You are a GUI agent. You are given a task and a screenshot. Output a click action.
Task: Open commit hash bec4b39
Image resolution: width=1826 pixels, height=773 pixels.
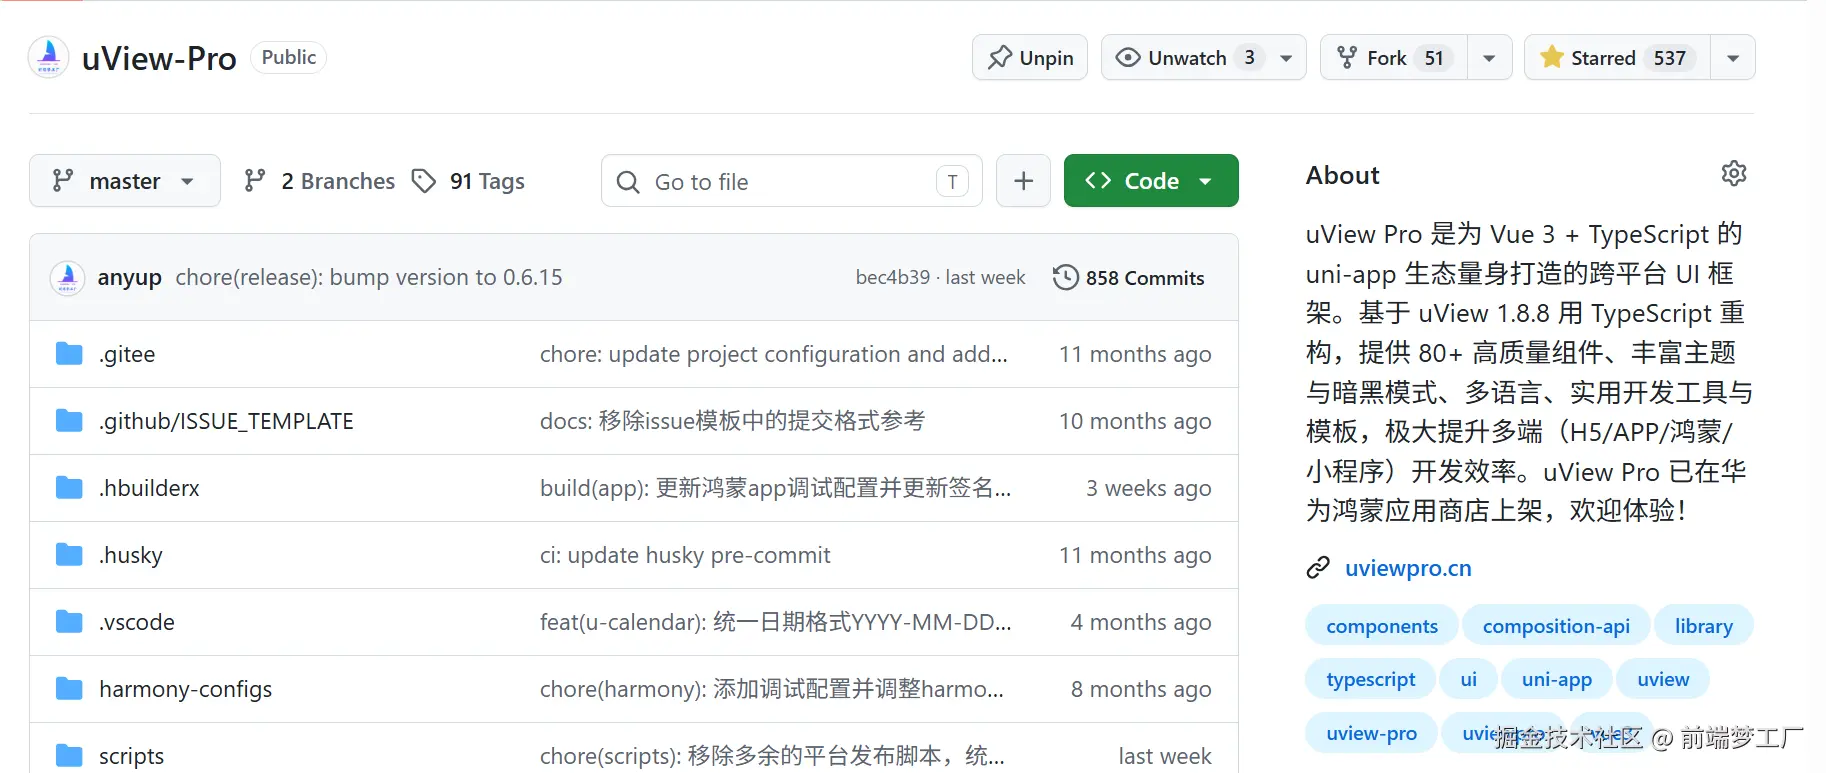(x=893, y=277)
